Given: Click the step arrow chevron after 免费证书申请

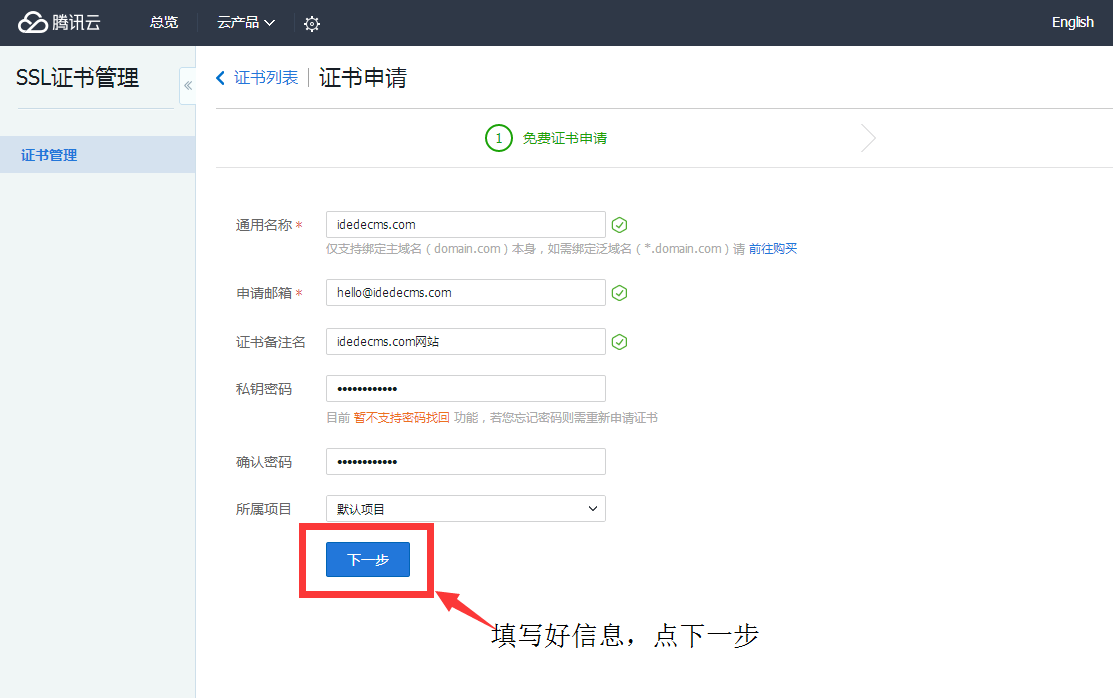Looking at the screenshot, I should [868, 138].
